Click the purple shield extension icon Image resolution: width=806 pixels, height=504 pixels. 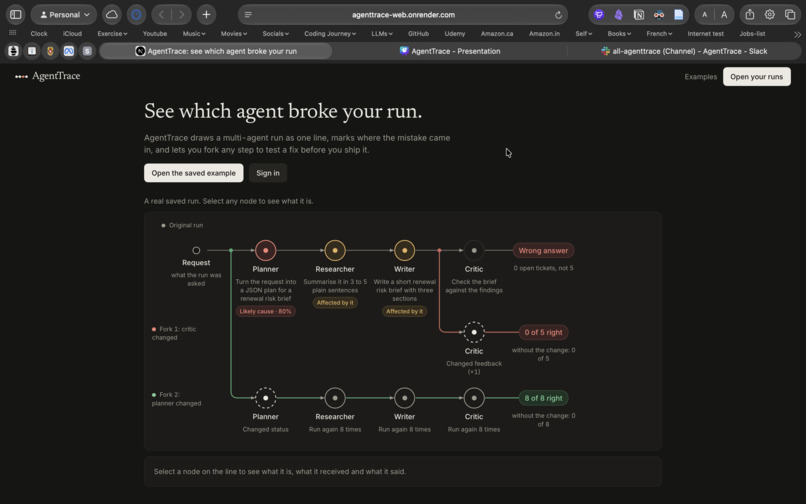click(x=599, y=14)
